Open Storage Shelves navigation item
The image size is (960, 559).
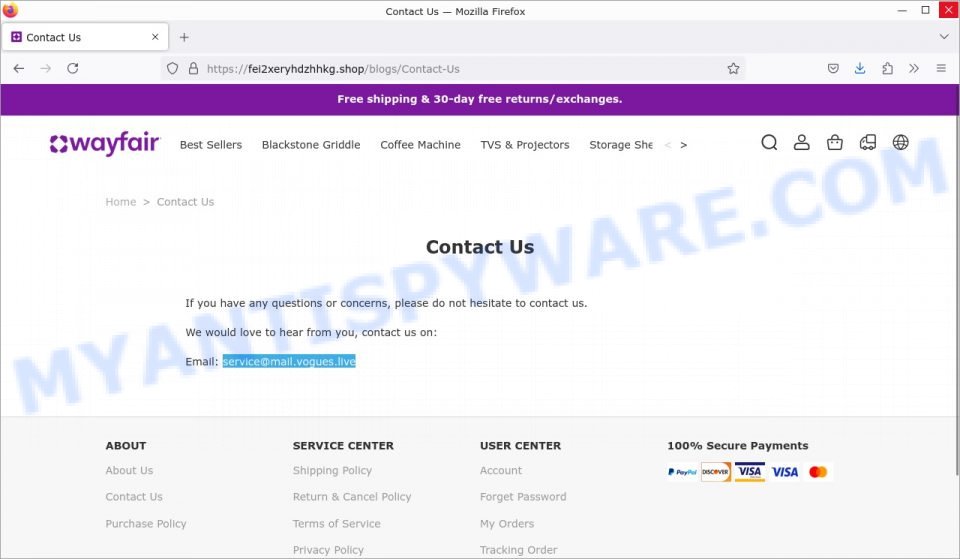(621, 145)
